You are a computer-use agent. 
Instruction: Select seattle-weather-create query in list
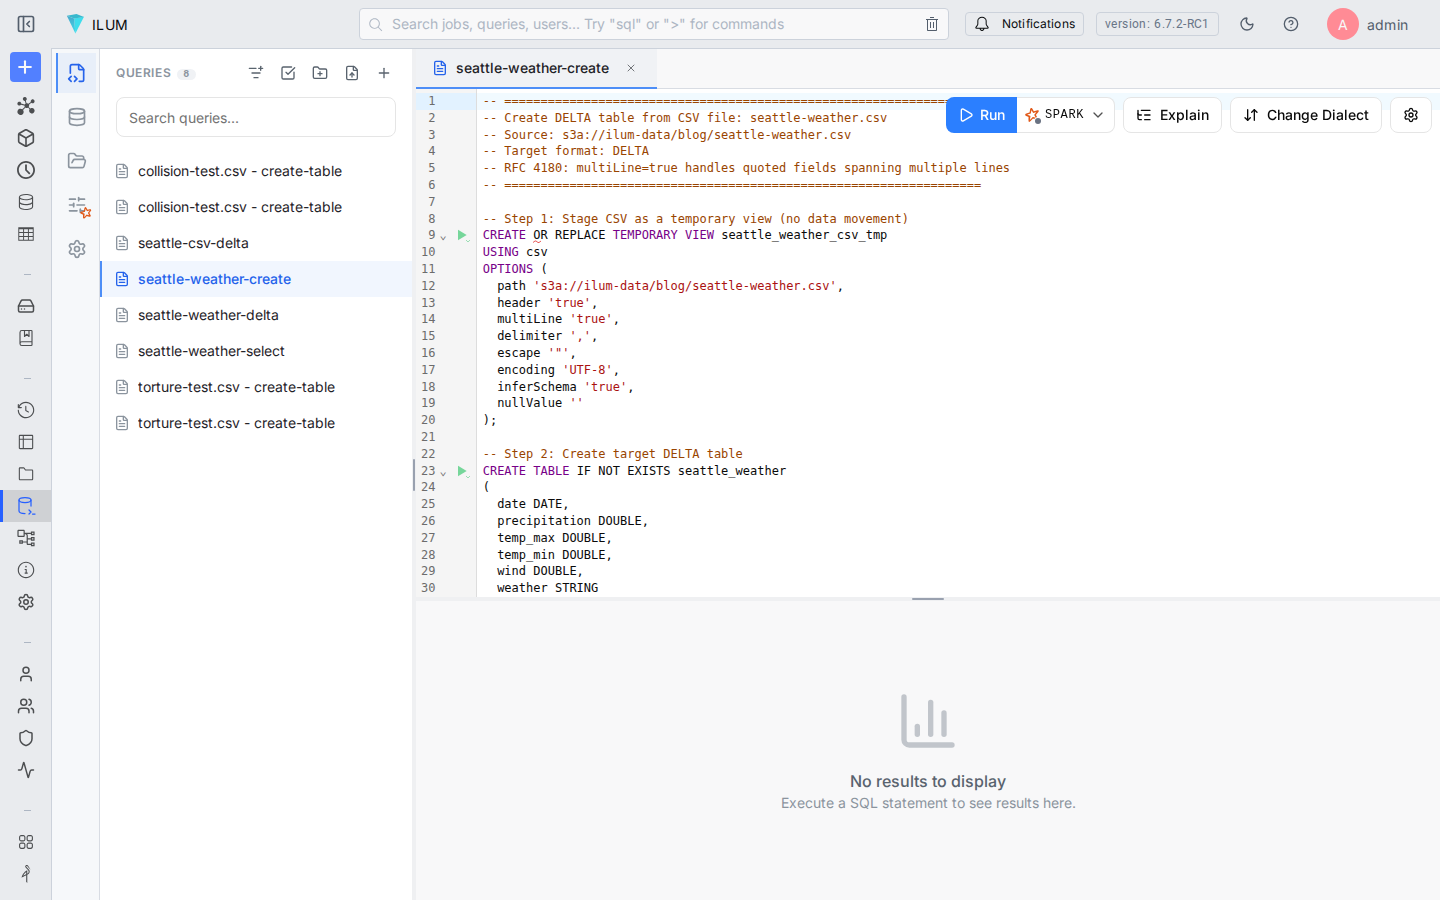coord(256,279)
